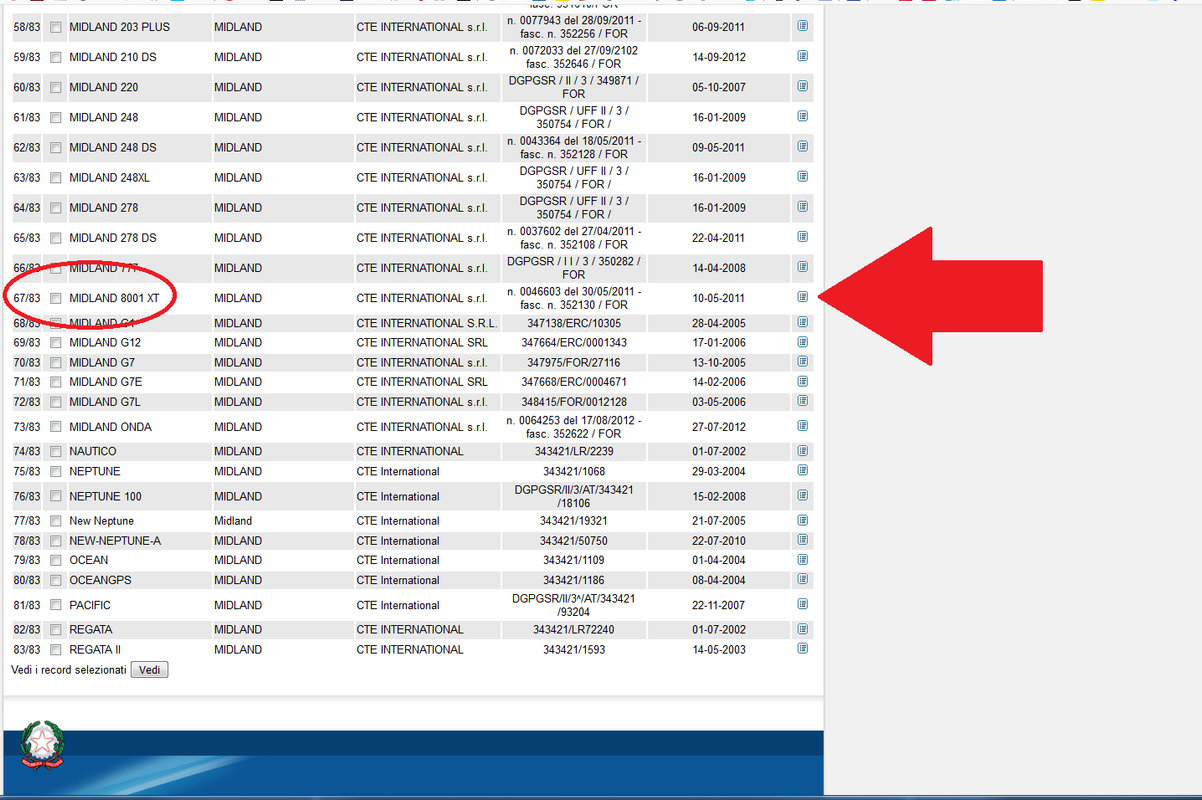Open details icon for MIDLAND 248 row 61/83
Image resolution: width=1202 pixels, height=800 pixels.
click(x=802, y=116)
